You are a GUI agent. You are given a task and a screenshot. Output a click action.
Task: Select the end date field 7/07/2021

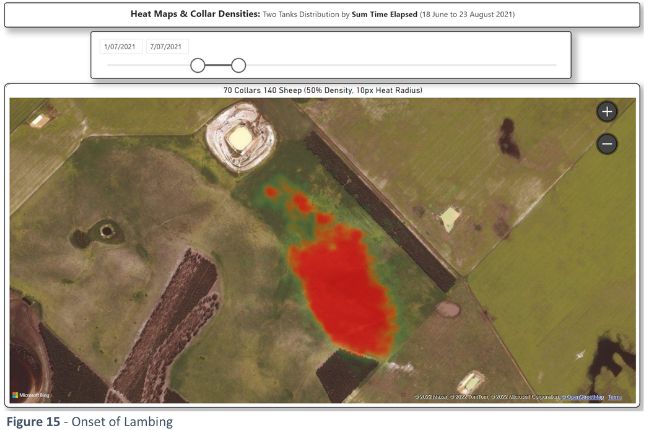pyautogui.click(x=166, y=46)
